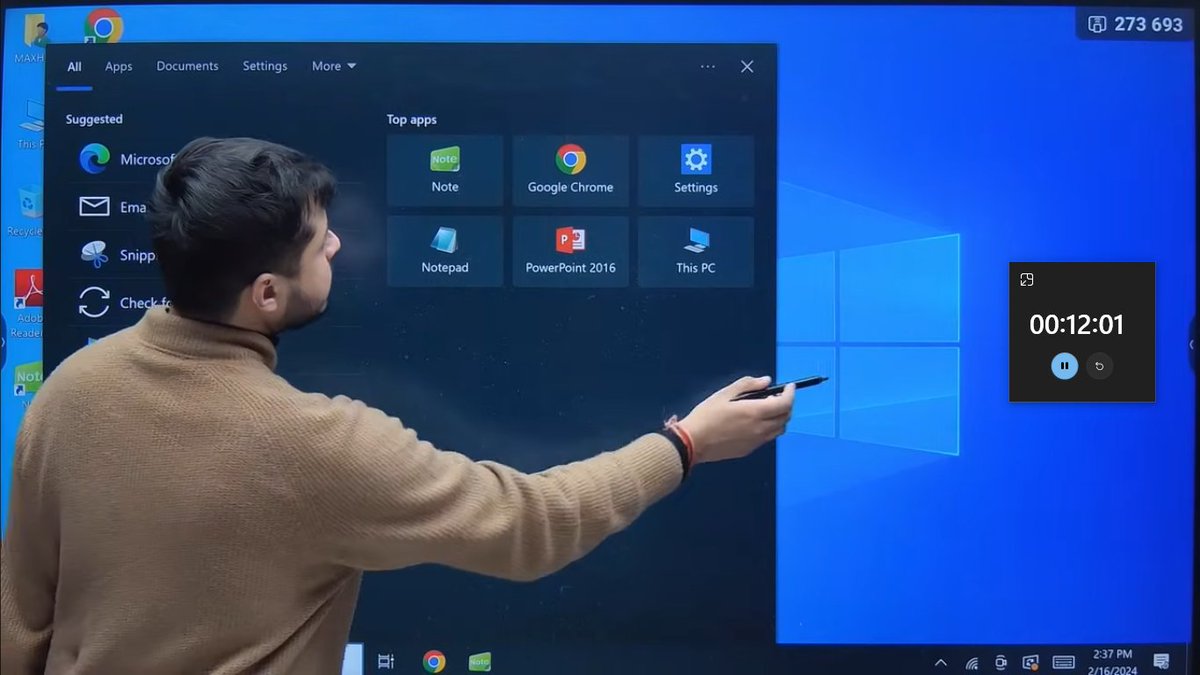Open the three-dot options menu

click(x=708, y=66)
